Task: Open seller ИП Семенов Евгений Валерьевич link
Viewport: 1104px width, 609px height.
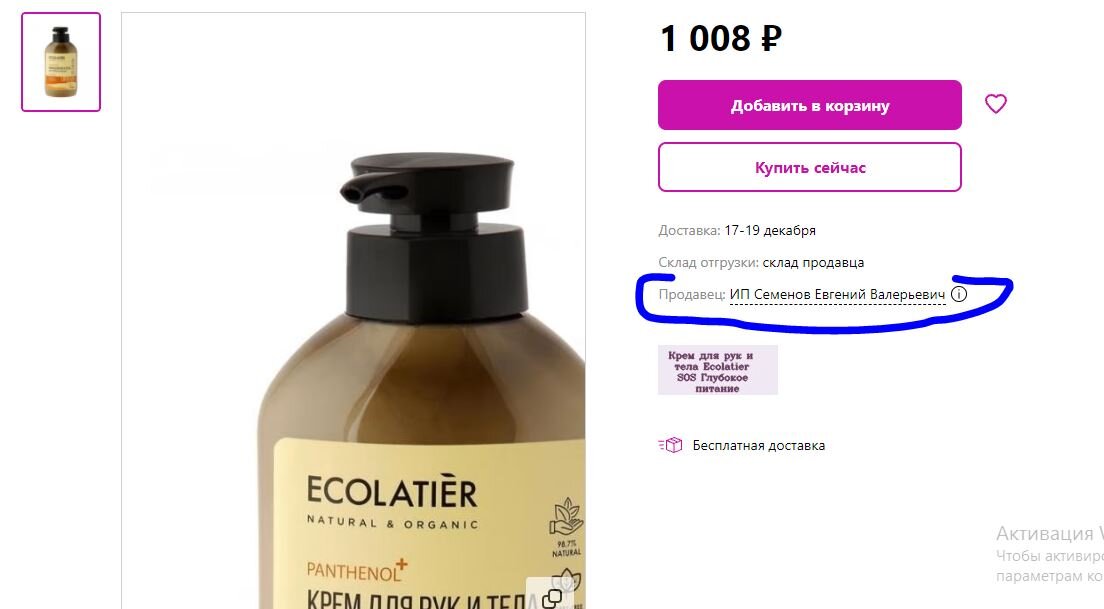Action: (x=837, y=294)
